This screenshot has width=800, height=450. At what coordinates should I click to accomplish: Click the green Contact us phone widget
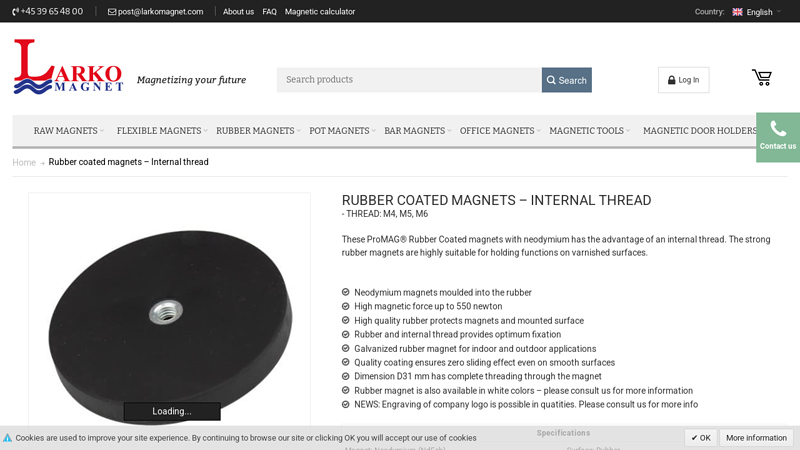point(778,137)
